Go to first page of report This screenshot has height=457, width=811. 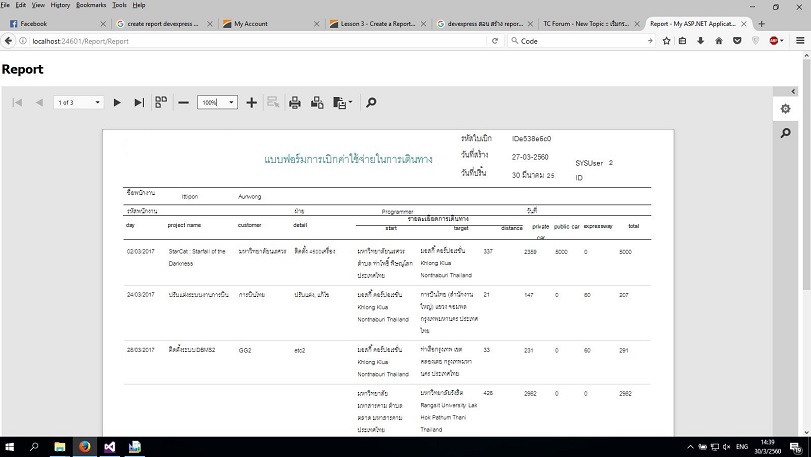[x=17, y=102]
